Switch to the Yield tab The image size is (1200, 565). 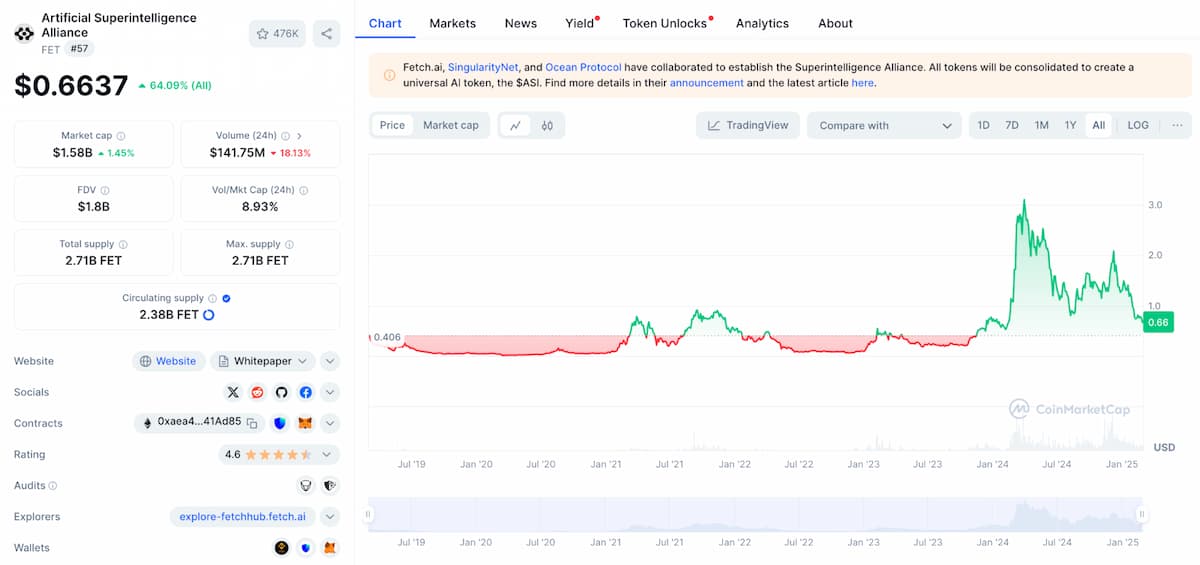point(580,23)
